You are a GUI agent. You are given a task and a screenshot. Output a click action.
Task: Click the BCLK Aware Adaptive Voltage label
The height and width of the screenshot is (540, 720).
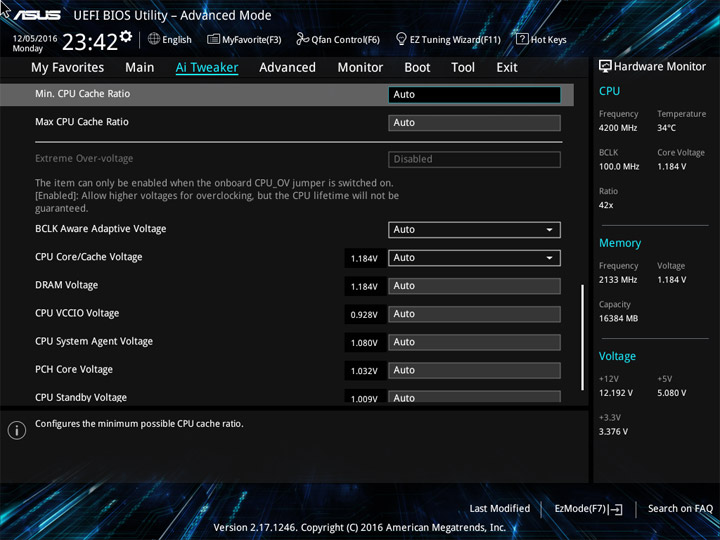coord(101,229)
